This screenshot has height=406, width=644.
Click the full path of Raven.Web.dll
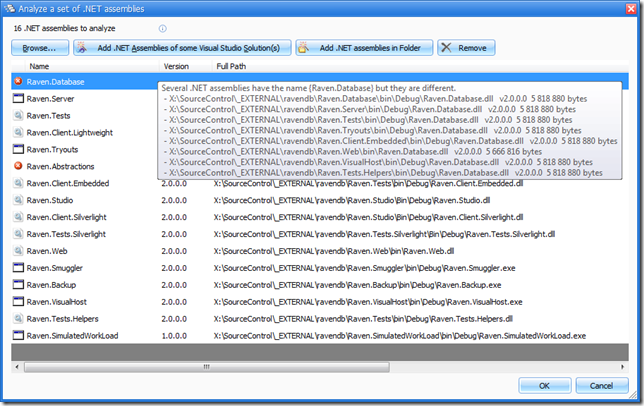(334, 251)
